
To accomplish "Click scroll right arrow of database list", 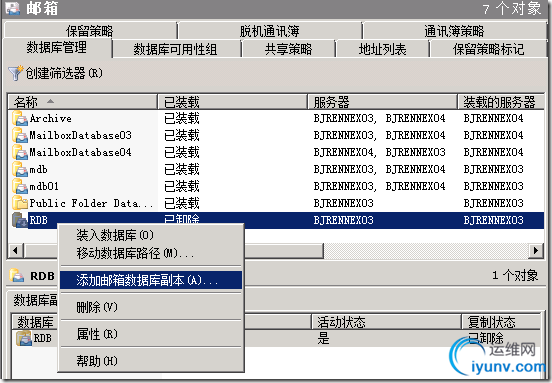I will [x=536, y=251].
